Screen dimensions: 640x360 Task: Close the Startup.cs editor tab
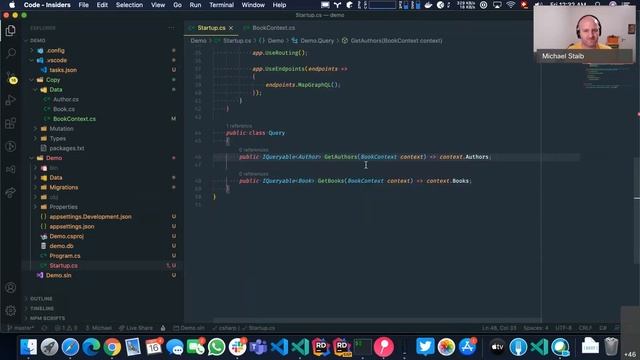tap(231, 28)
